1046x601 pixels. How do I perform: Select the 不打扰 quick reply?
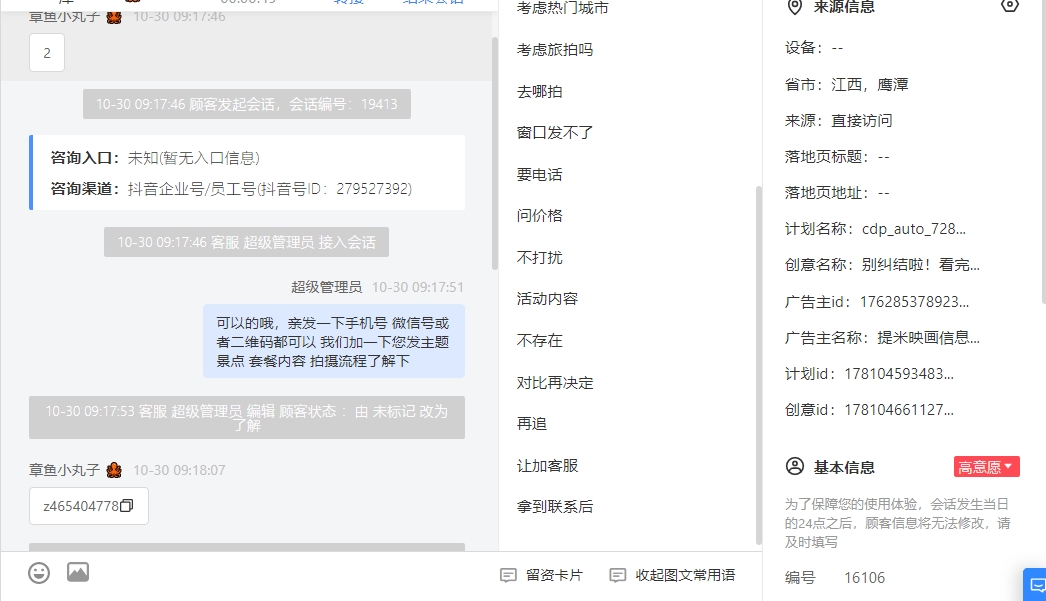[x=540, y=257]
